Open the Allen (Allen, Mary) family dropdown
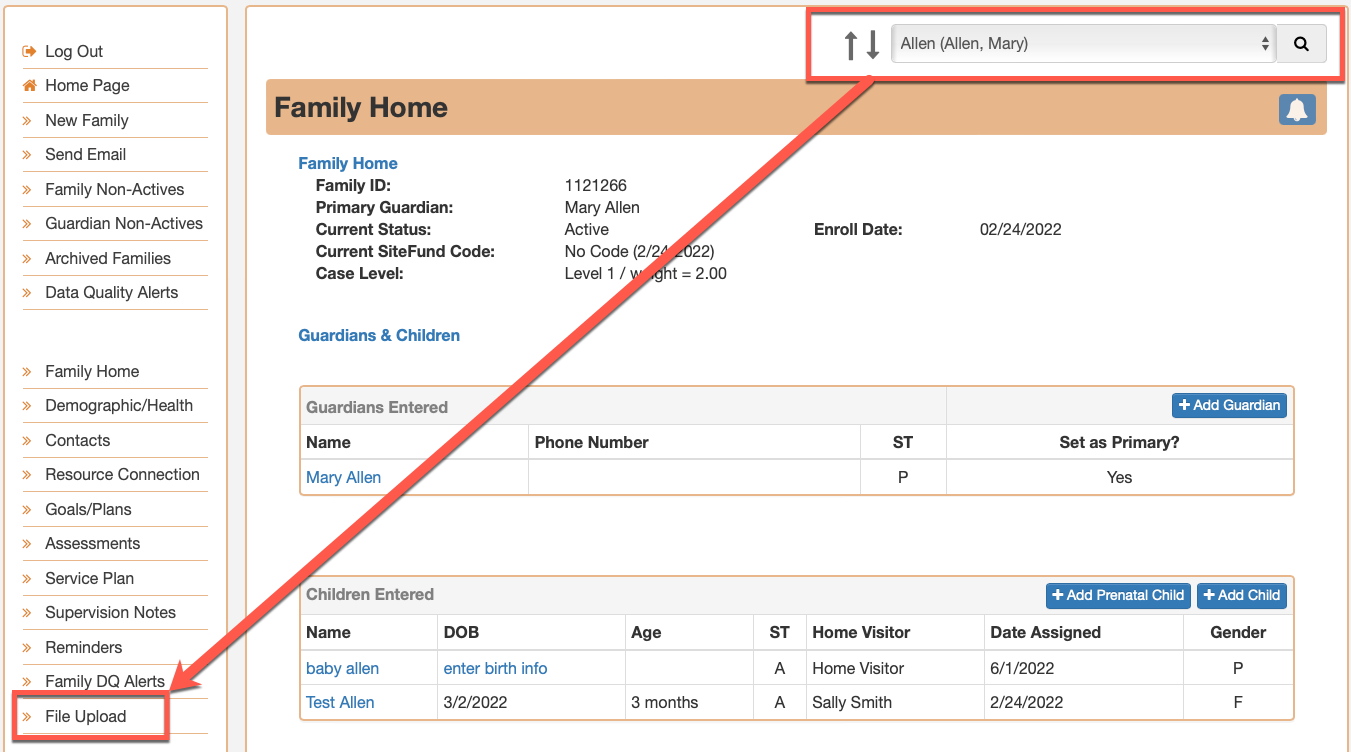Viewport: 1351px width, 752px height. 1083,44
